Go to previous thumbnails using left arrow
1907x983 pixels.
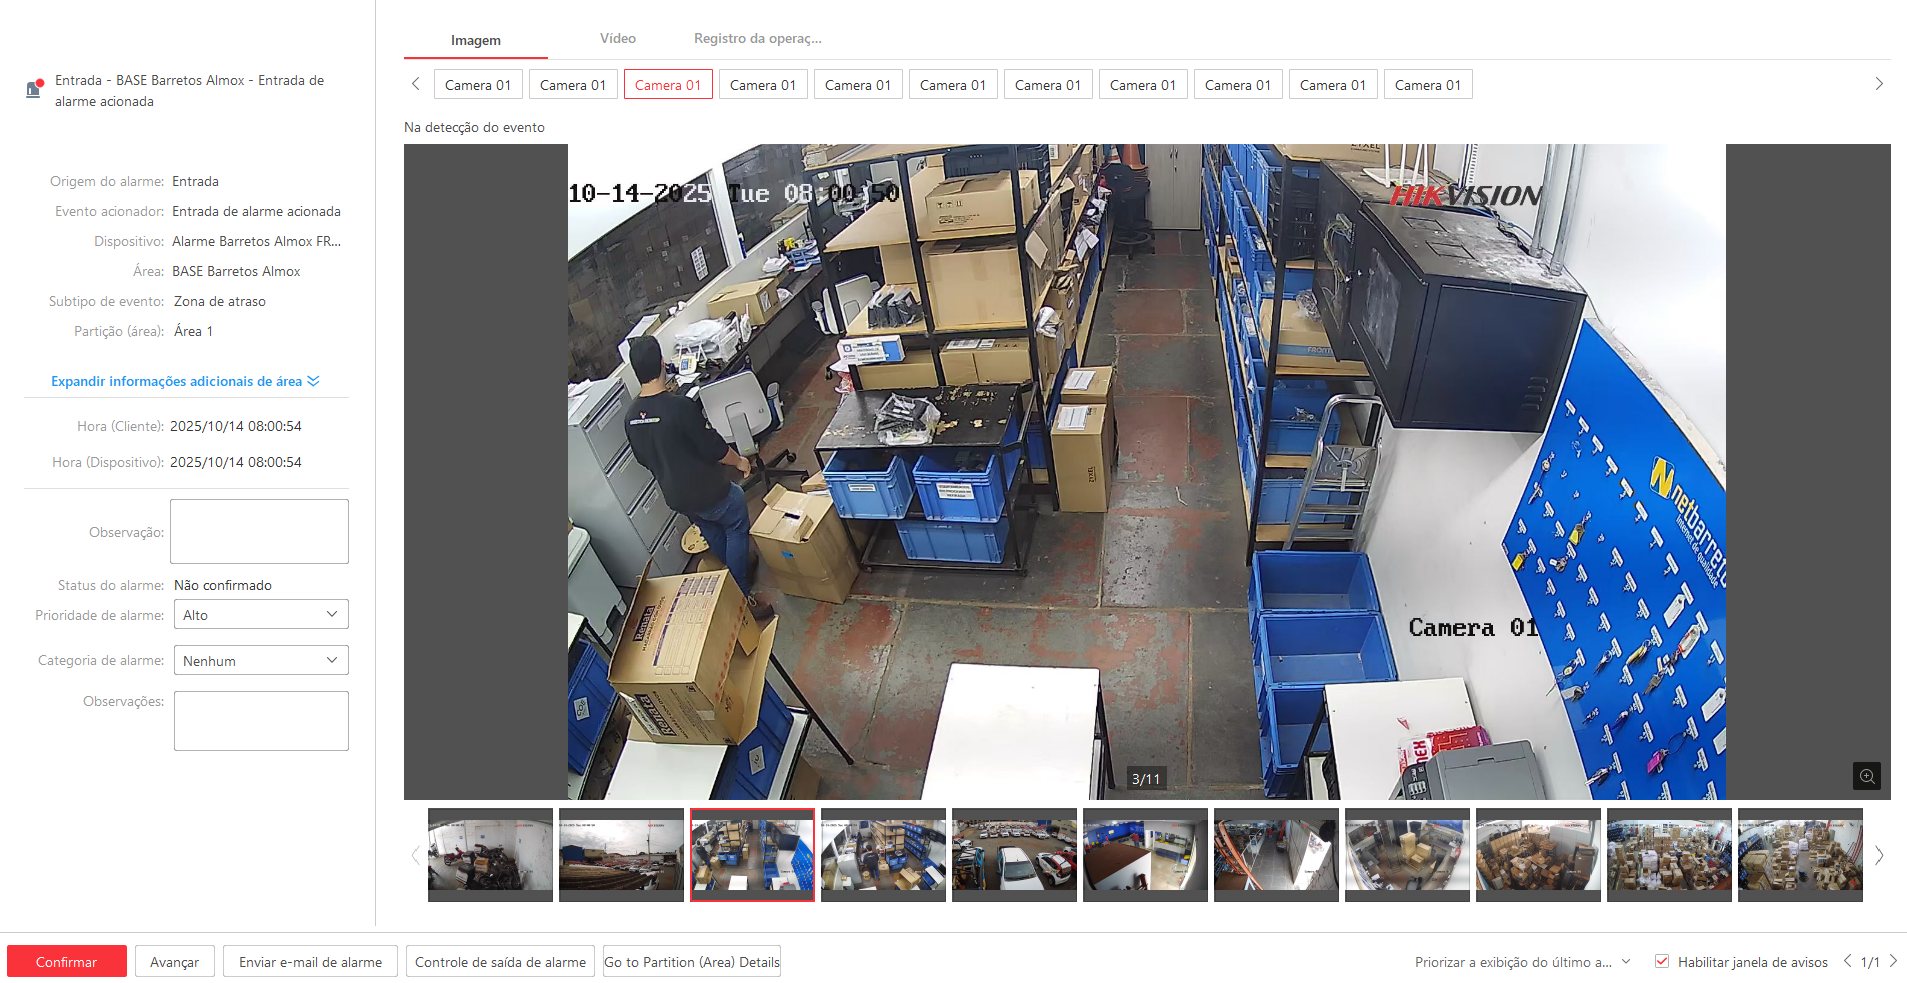[x=415, y=855]
